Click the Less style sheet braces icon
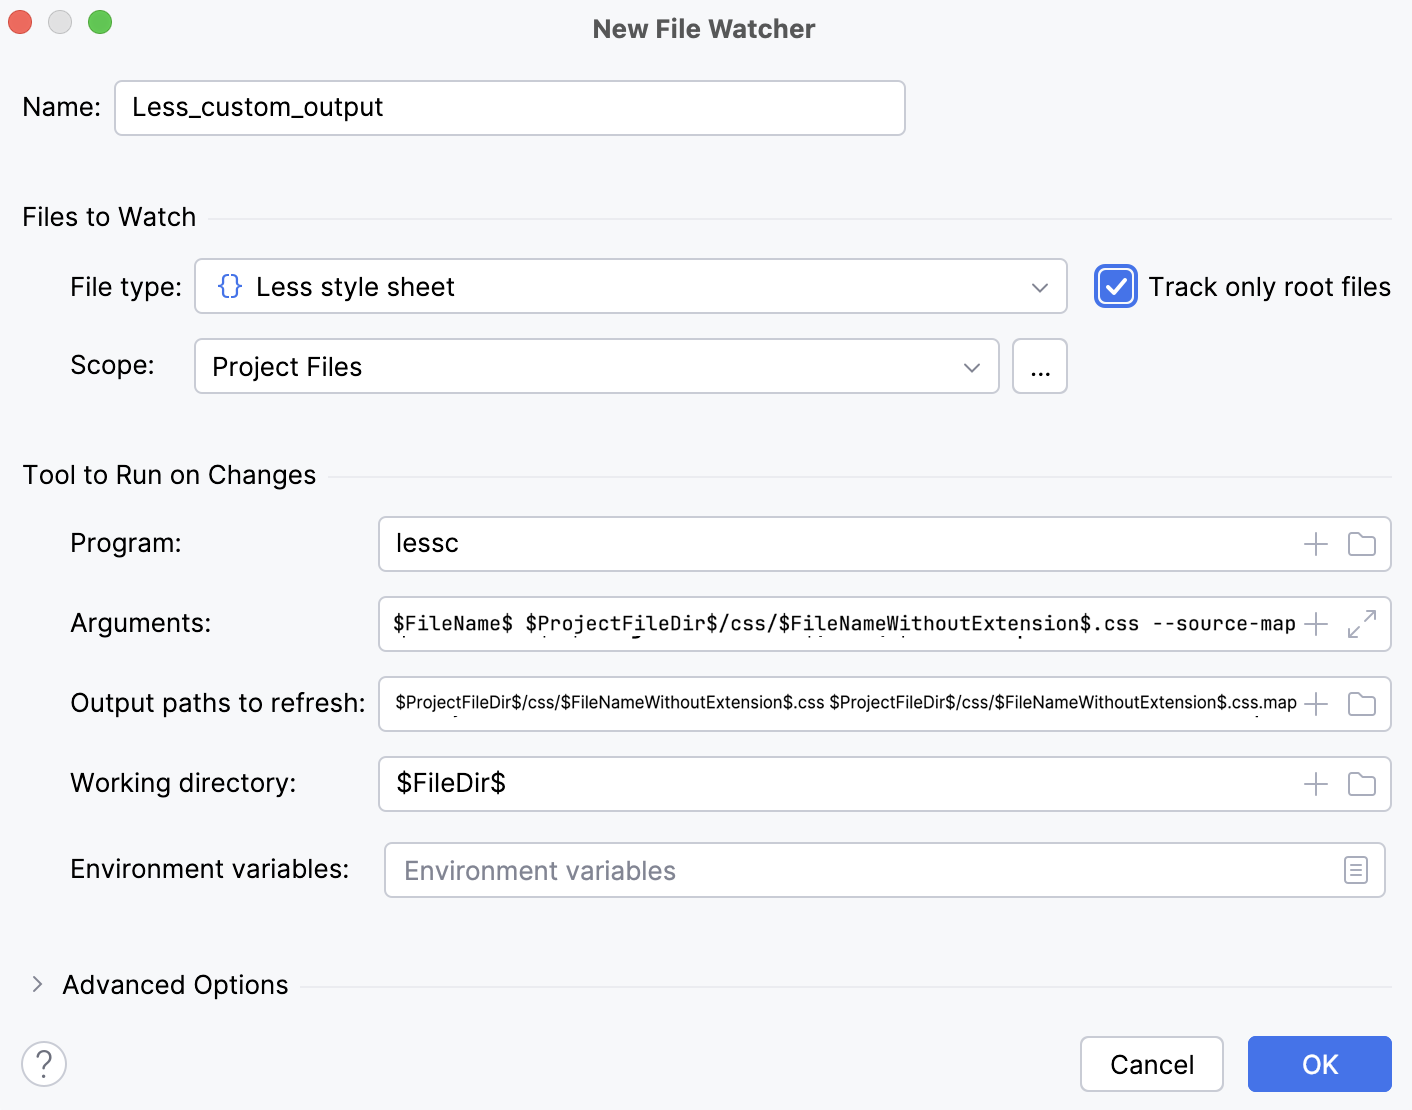 point(229,286)
